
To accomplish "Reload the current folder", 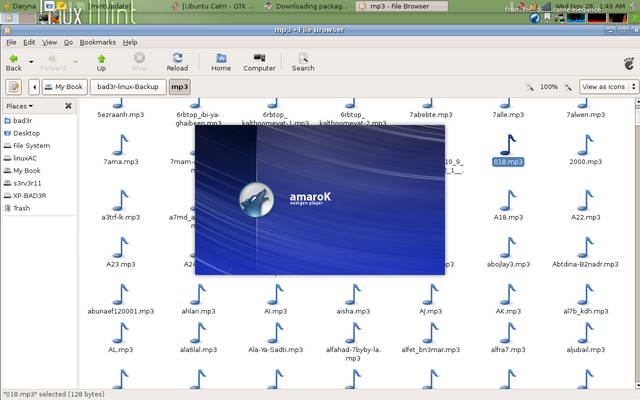I will (177, 62).
